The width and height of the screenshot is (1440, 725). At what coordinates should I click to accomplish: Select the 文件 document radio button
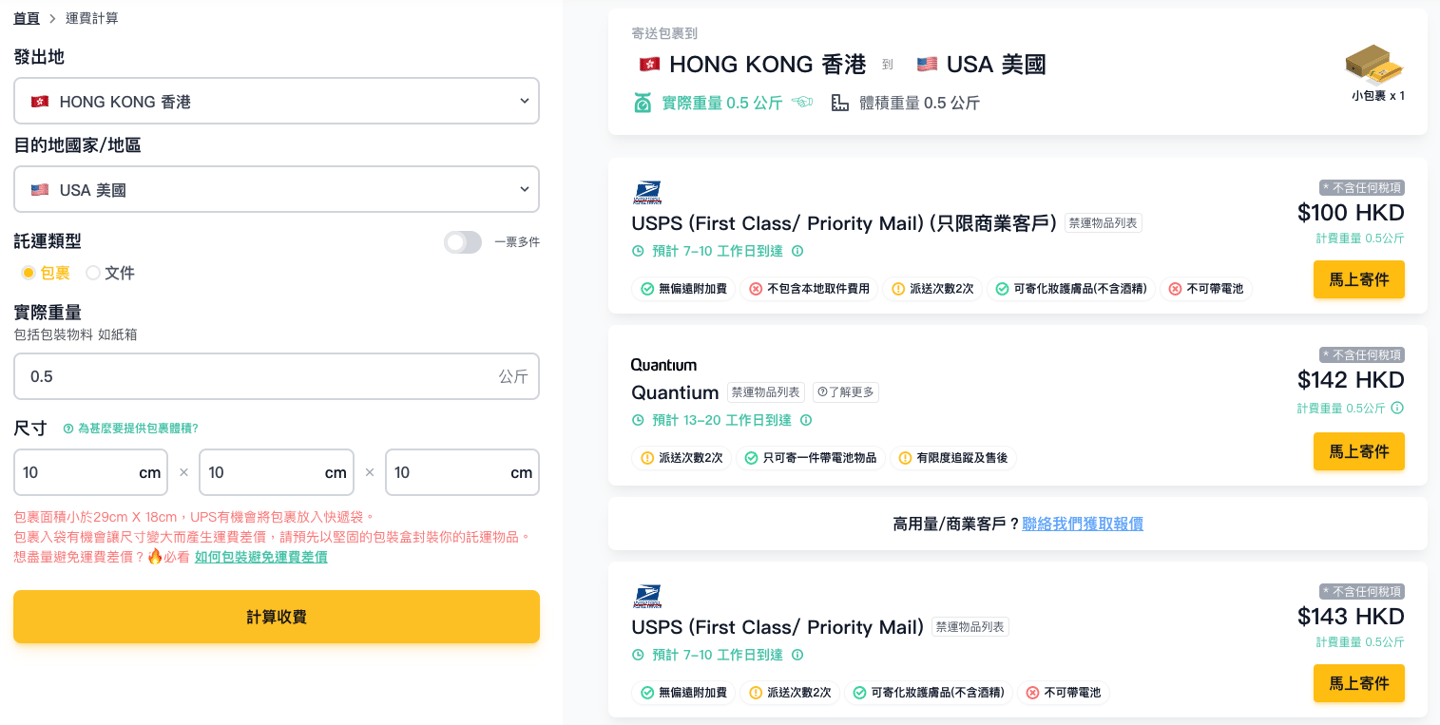93,273
